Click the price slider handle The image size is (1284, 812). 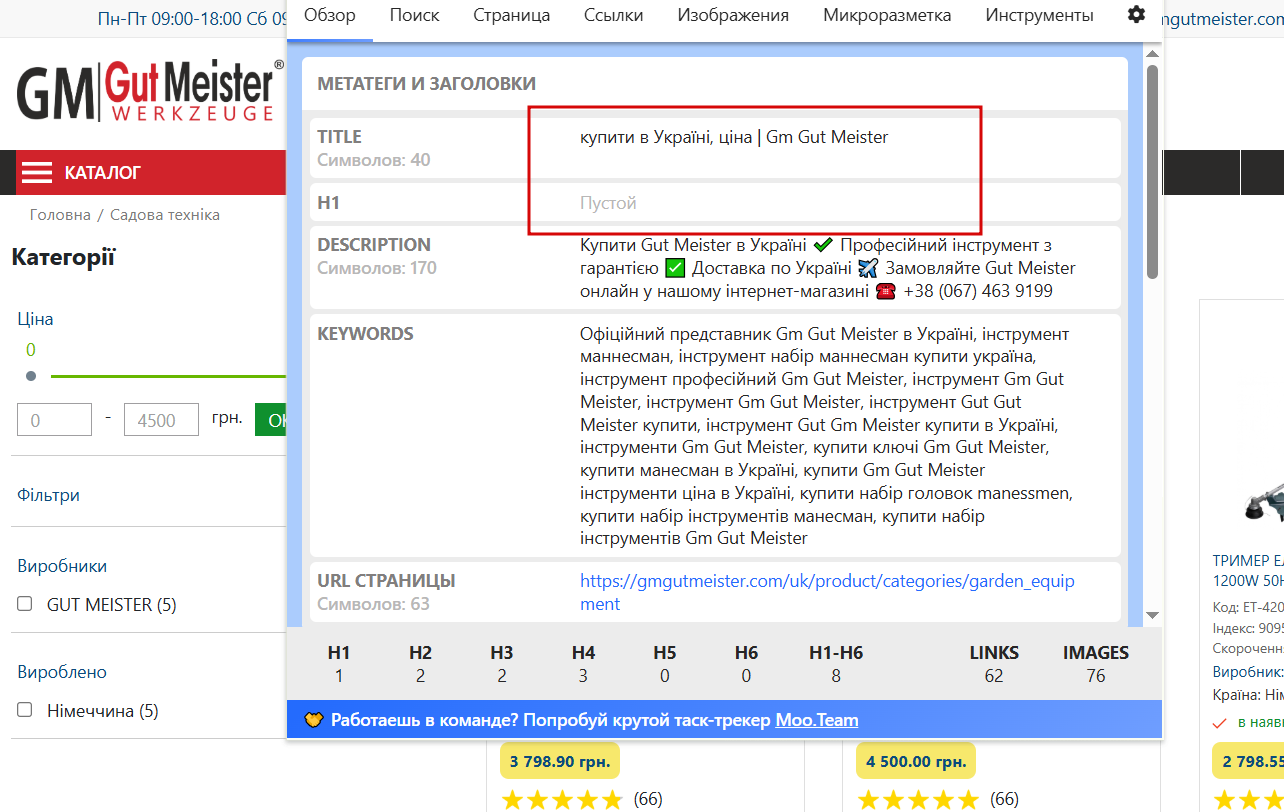tap(31, 376)
